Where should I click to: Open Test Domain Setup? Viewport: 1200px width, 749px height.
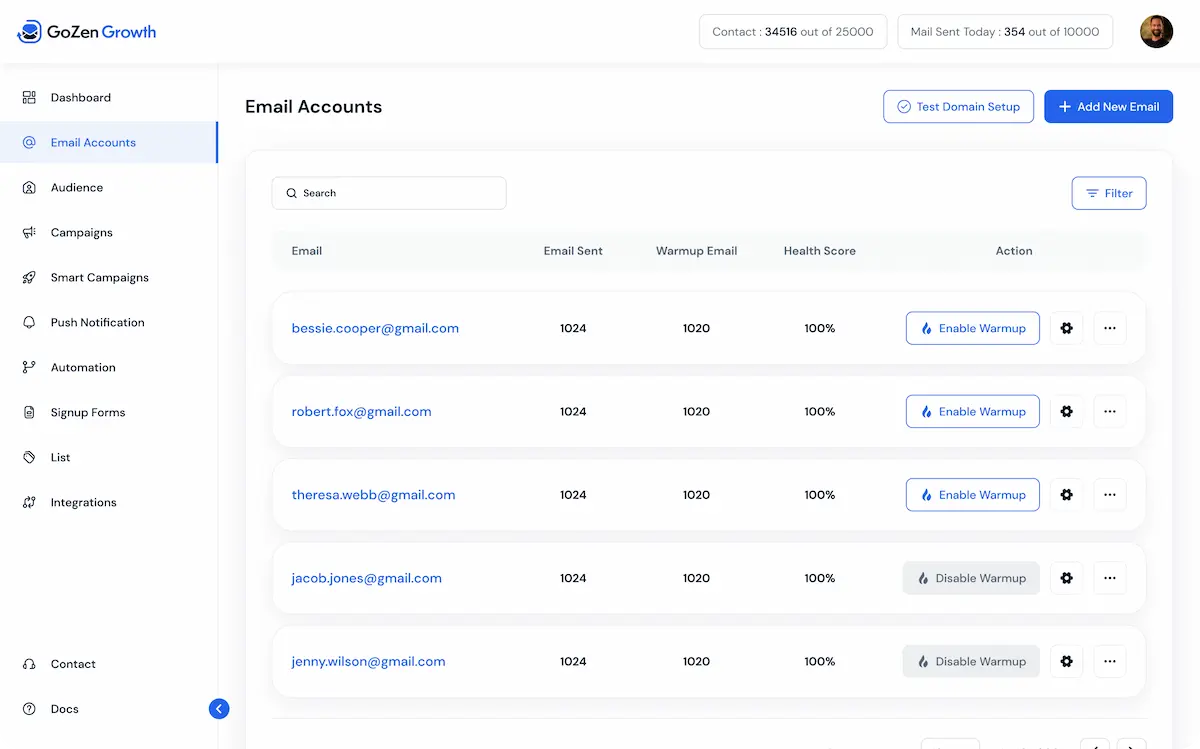958,106
